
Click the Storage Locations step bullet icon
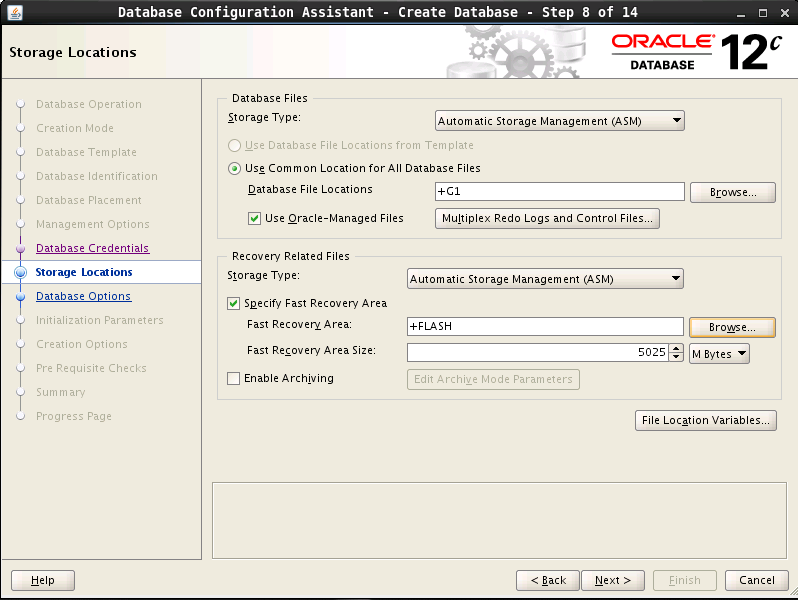[19, 272]
